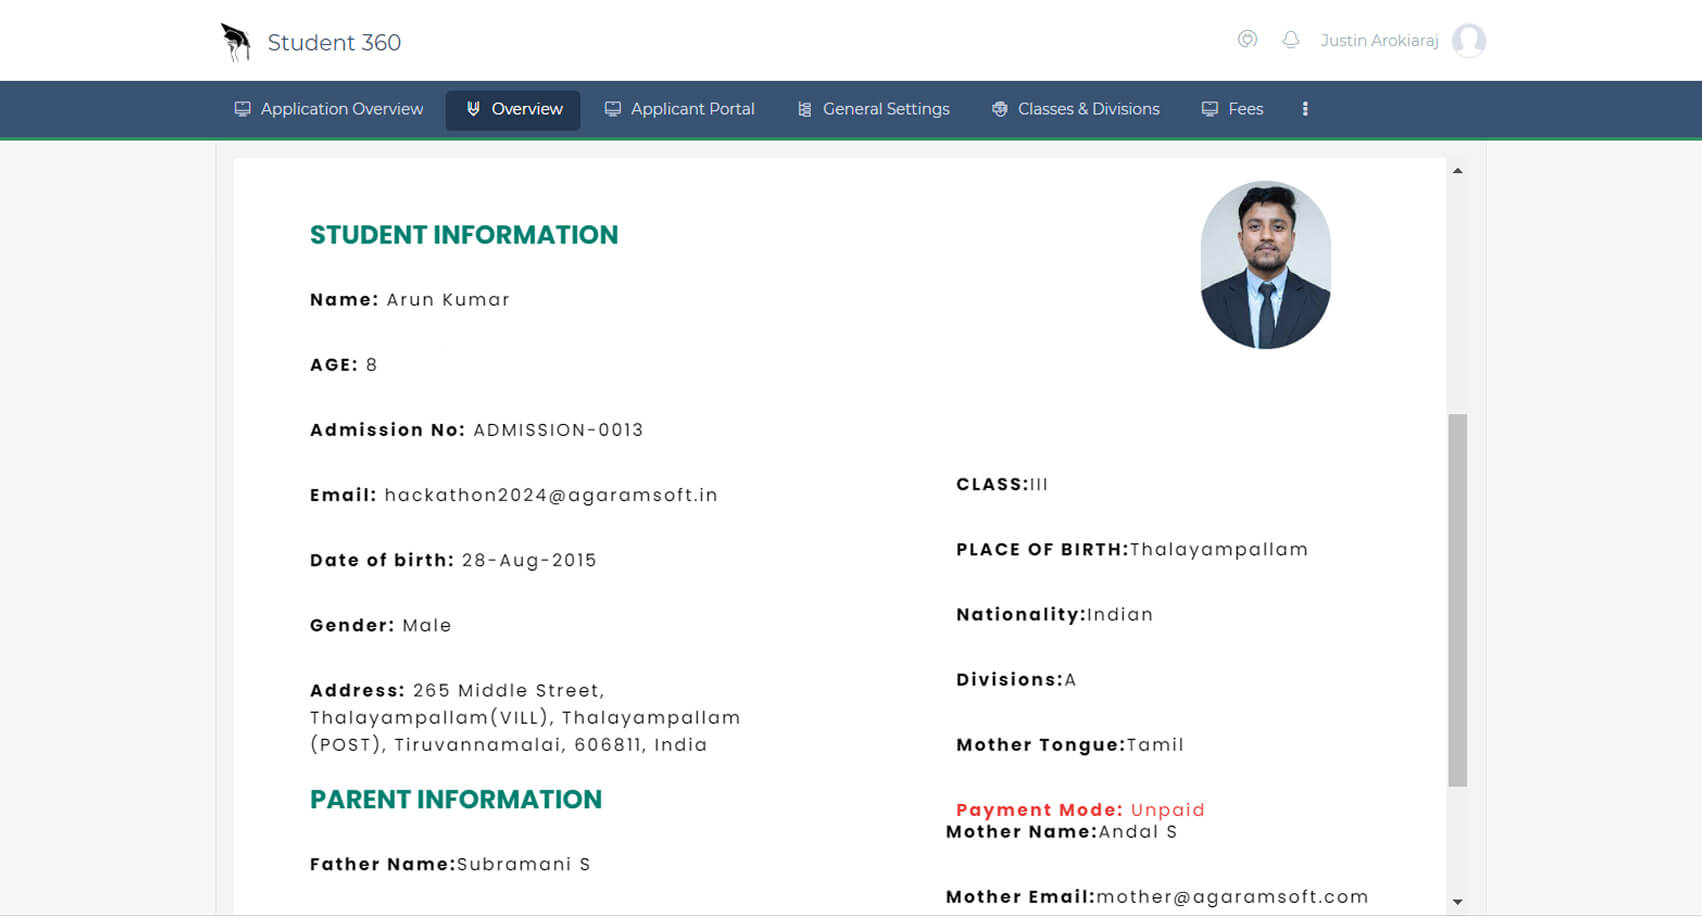Click the support globe icon near the bell
Viewport: 1702px width, 918px height.
tap(1246, 40)
